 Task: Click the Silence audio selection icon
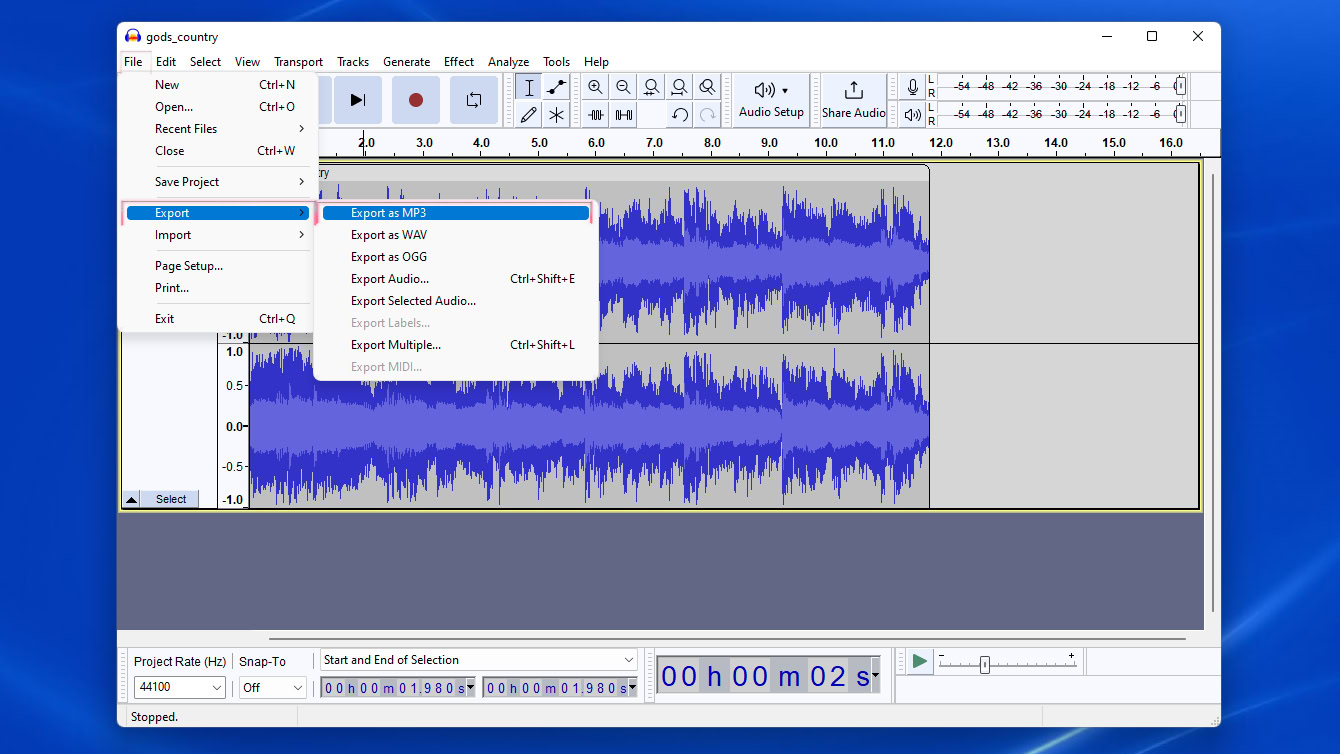(624, 115)
